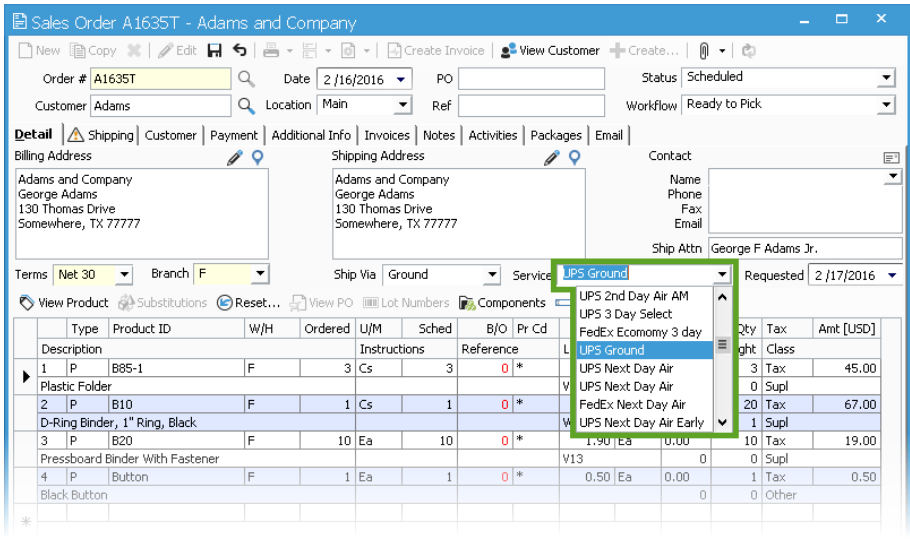The width and height of the screenshot is (910, 544).
Task: Switch to the Packages tab
Action: 556,135
